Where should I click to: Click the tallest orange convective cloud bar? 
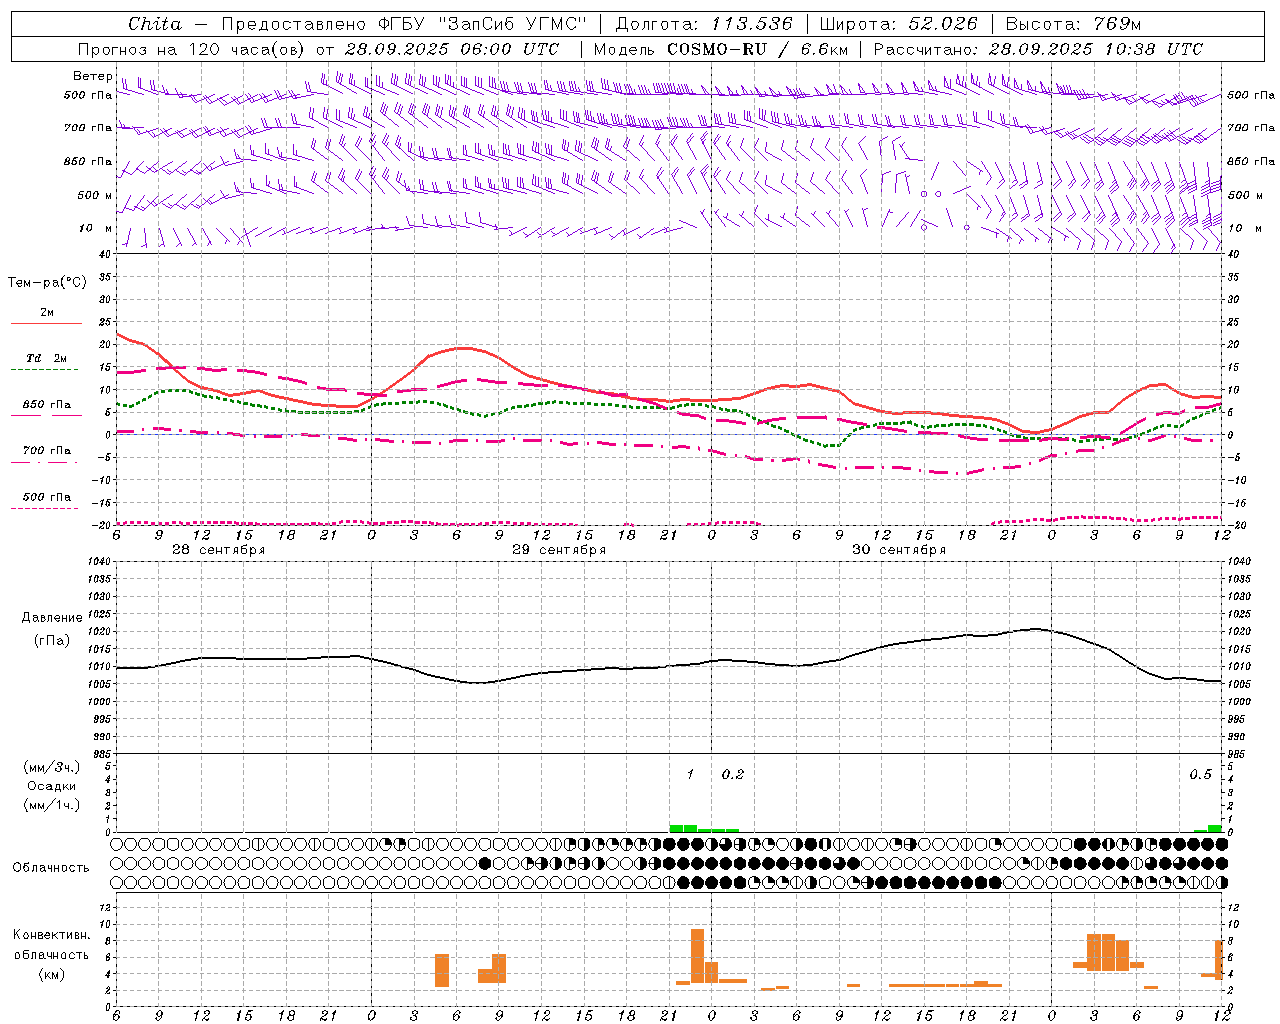pos(697,956)
